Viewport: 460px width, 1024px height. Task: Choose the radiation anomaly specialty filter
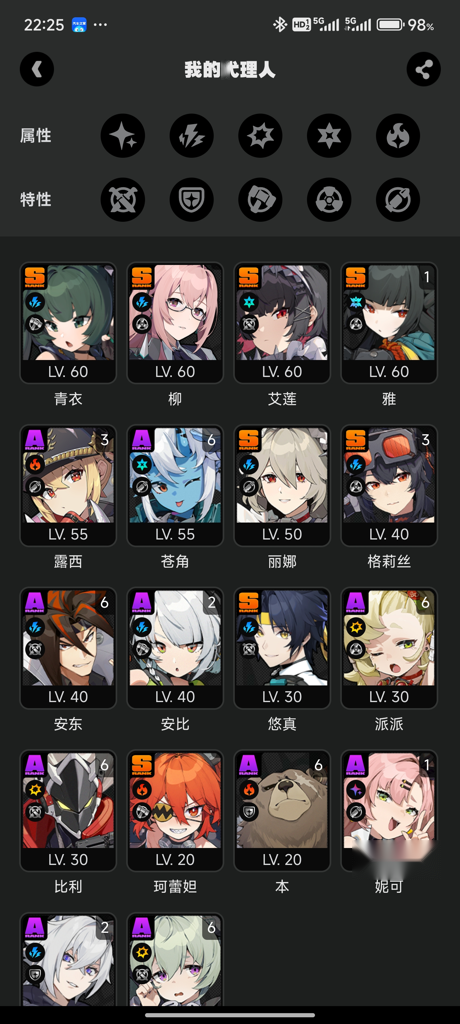(x=329, y=199)
